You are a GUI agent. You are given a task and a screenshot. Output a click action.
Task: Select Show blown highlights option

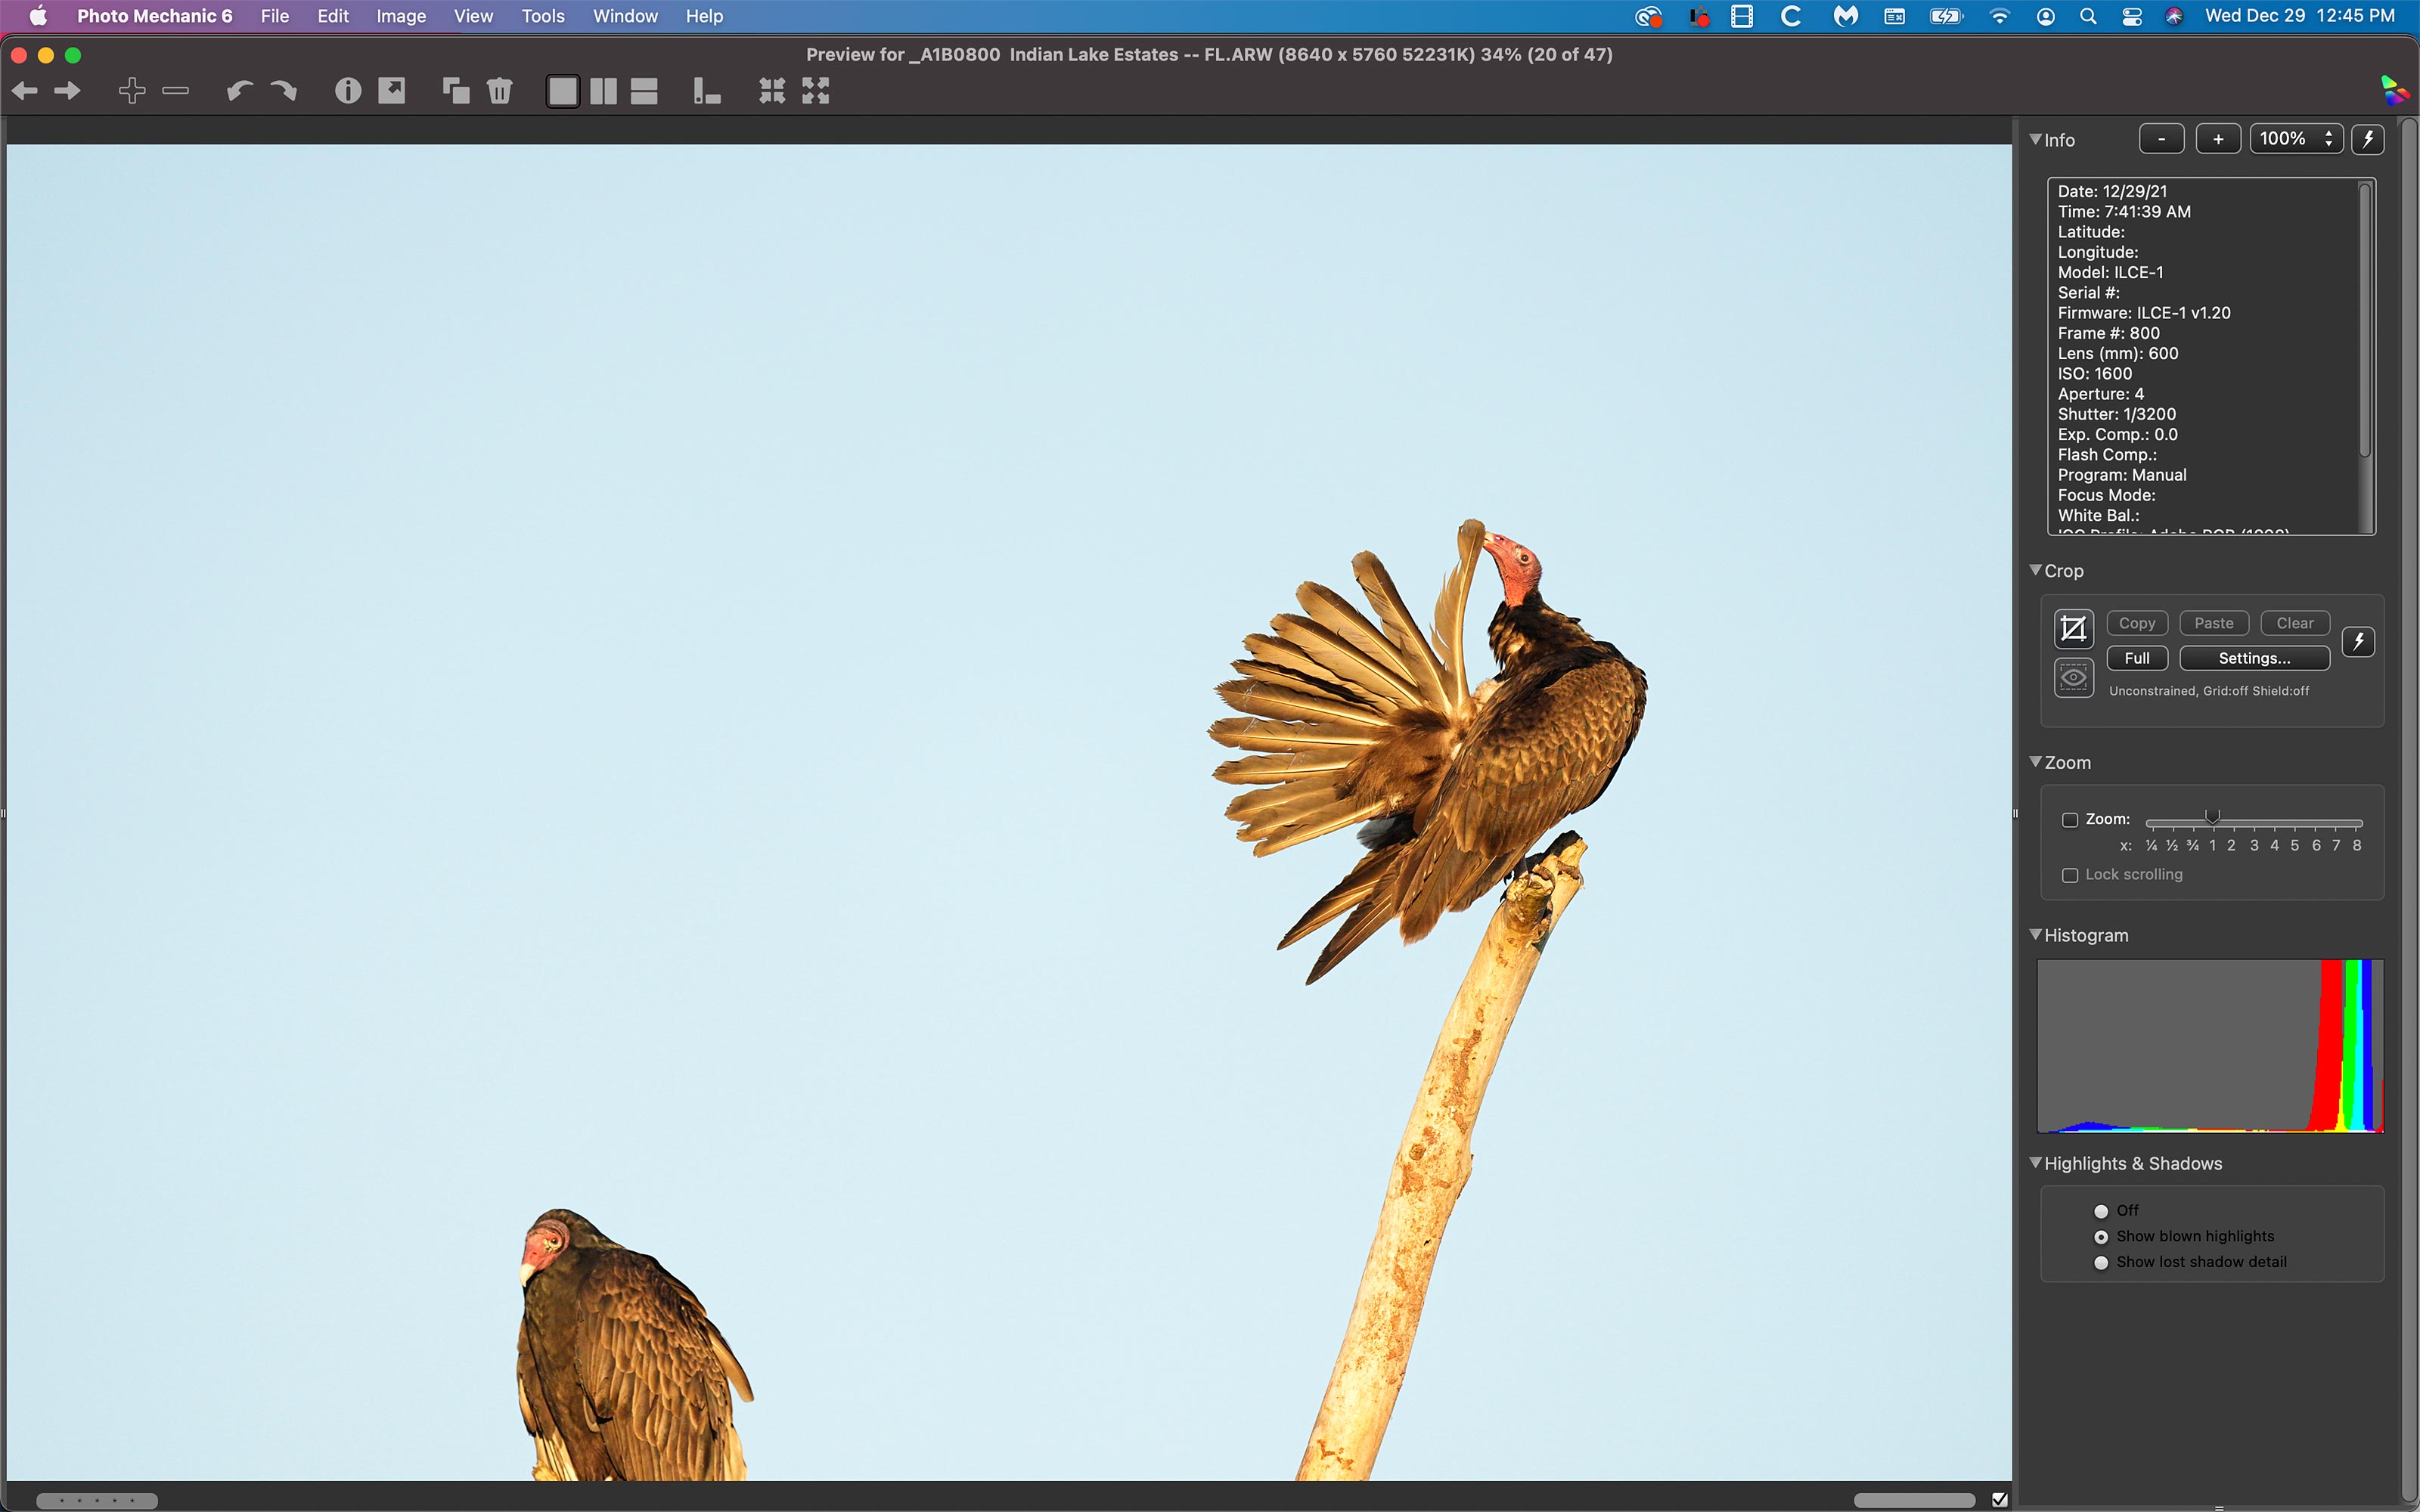coord(2101,1237)
